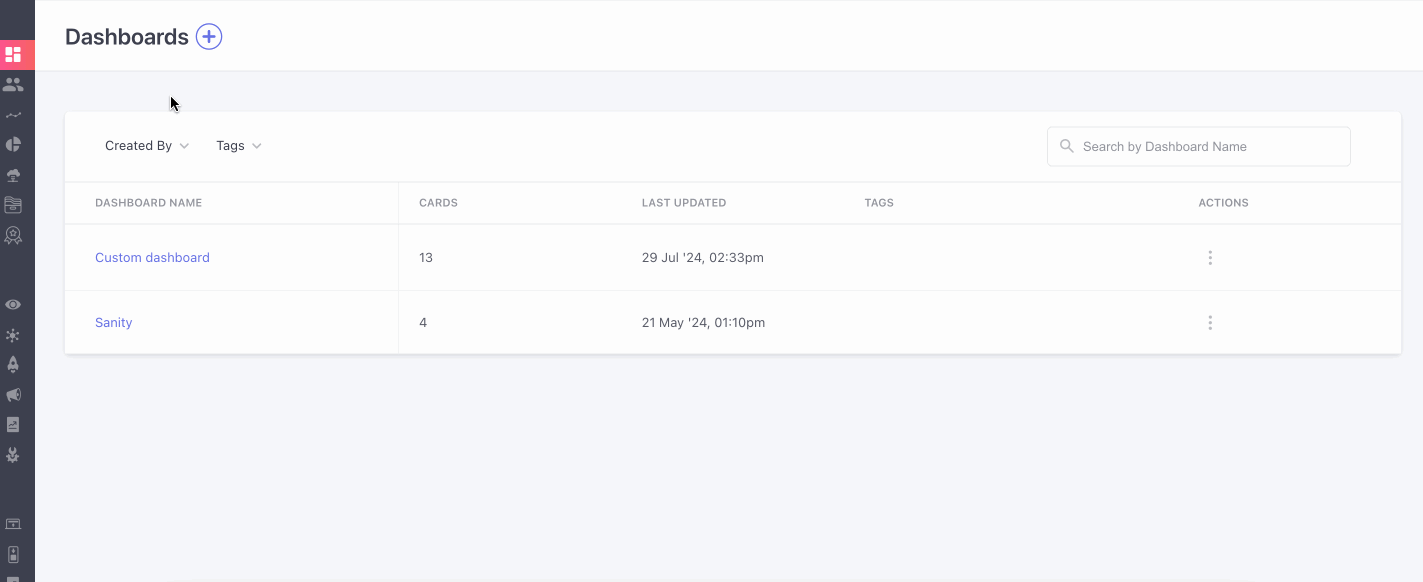Open the file drawer icon in the sidebar
The image size is (1423, 582).
(x=13, y=205)
